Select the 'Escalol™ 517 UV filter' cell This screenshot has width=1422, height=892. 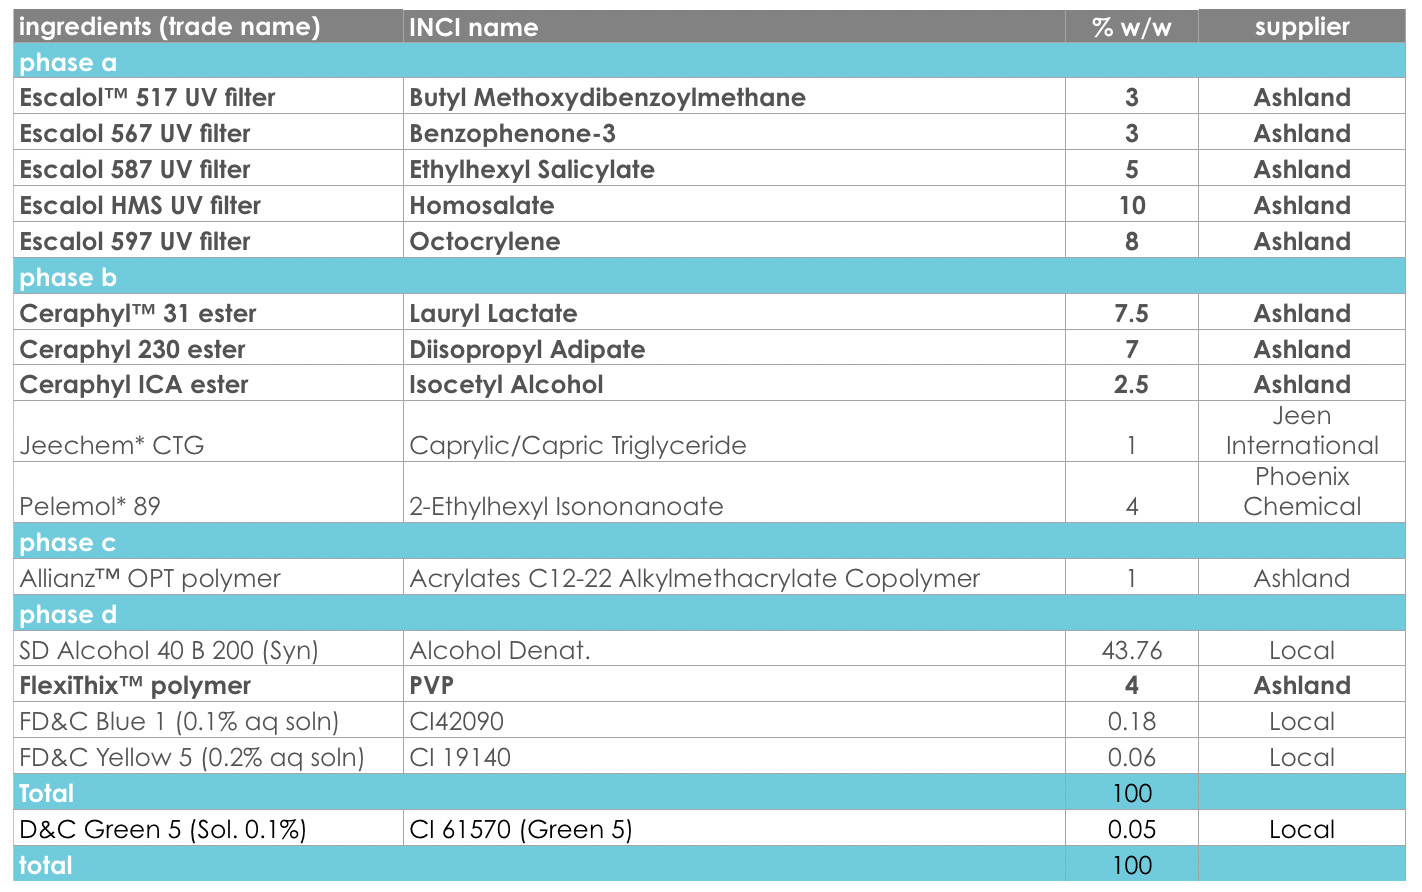pyautogui.click(x=208, y=97)
